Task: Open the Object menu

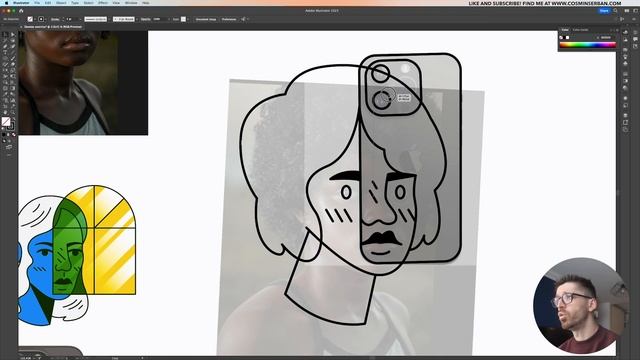Action: pos(61,3)
